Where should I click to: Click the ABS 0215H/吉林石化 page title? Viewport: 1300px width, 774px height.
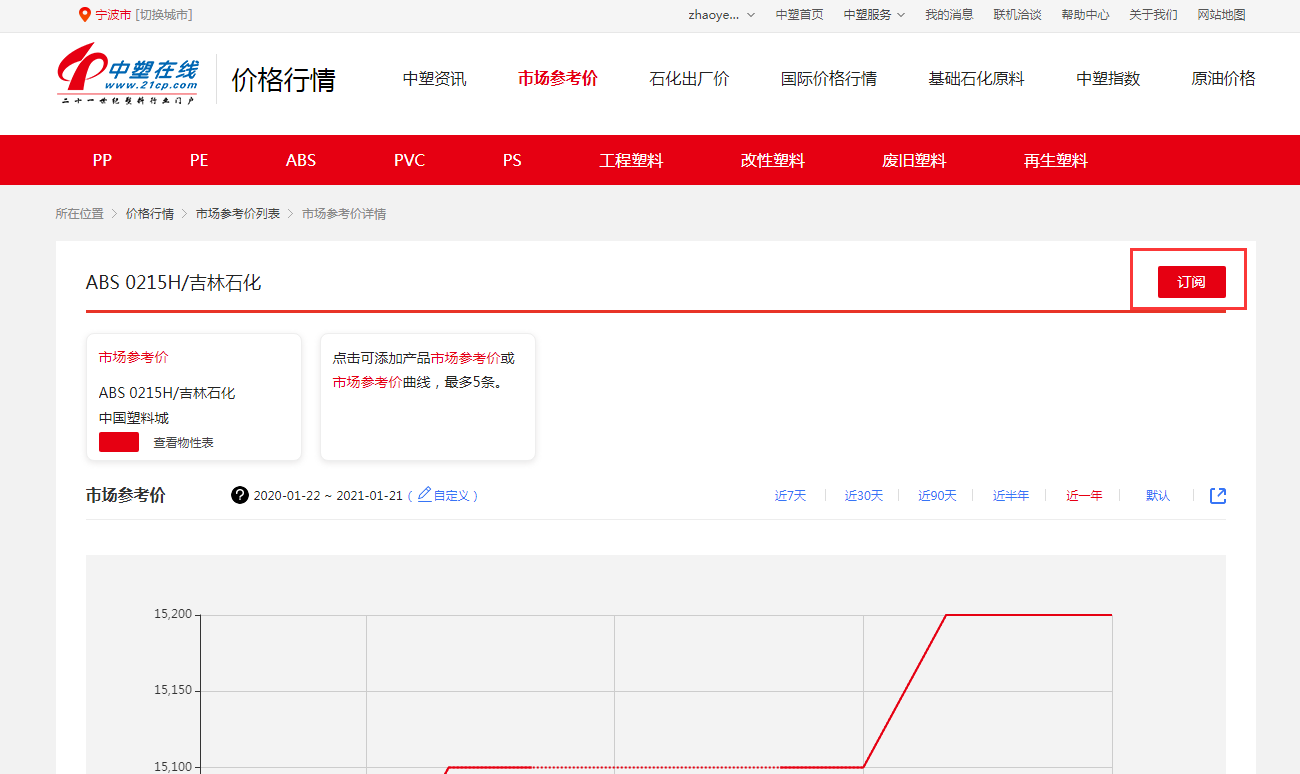(174, 283)
